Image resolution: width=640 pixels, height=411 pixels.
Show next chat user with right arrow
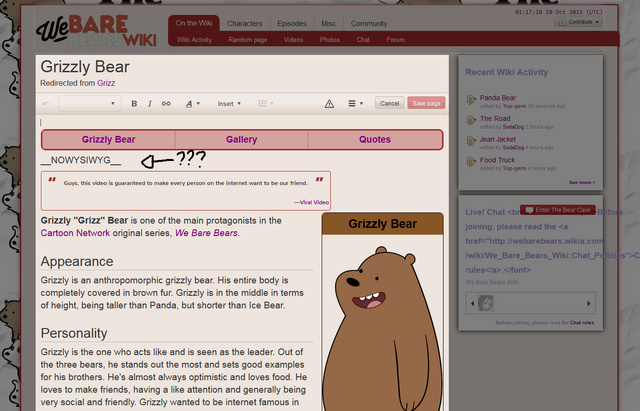pos(589,303)
